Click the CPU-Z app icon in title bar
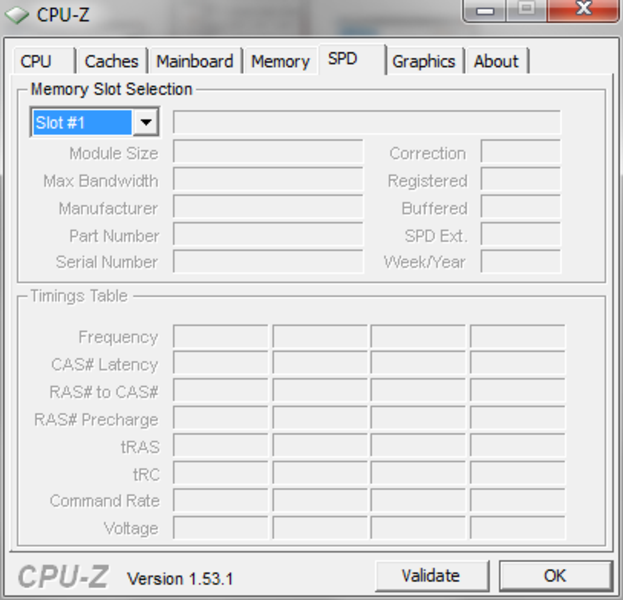This screenshot has width=623, height=600. pyautogui.click(x=17, y=15)
